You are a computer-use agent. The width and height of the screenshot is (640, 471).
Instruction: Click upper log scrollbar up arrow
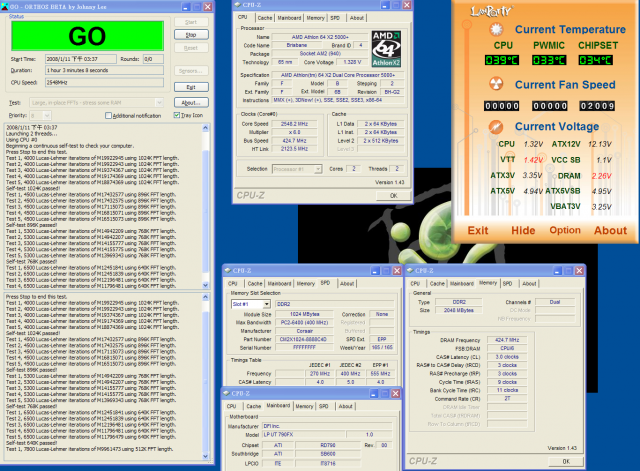point(205,128)
